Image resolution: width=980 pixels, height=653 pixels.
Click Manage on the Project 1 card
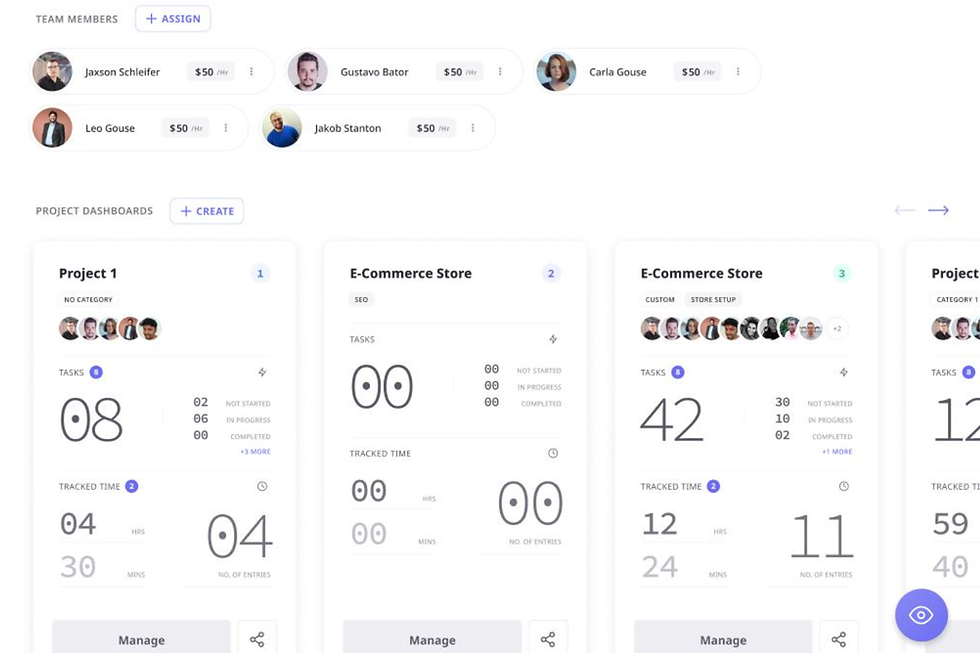(141, 639)
